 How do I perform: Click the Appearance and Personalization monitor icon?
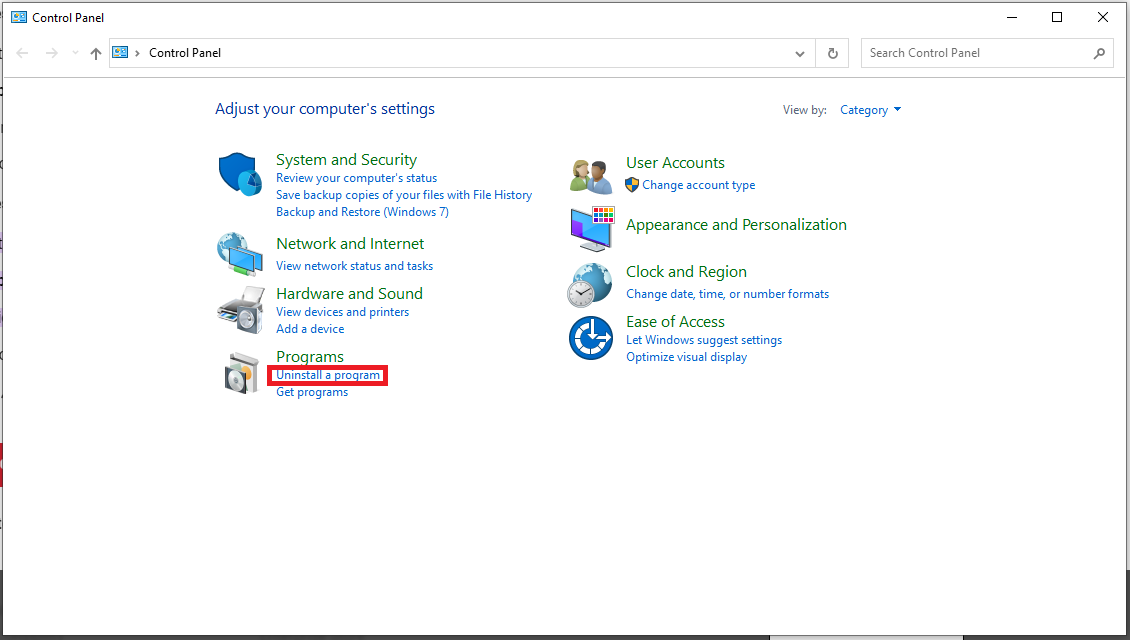coord(592,228)
